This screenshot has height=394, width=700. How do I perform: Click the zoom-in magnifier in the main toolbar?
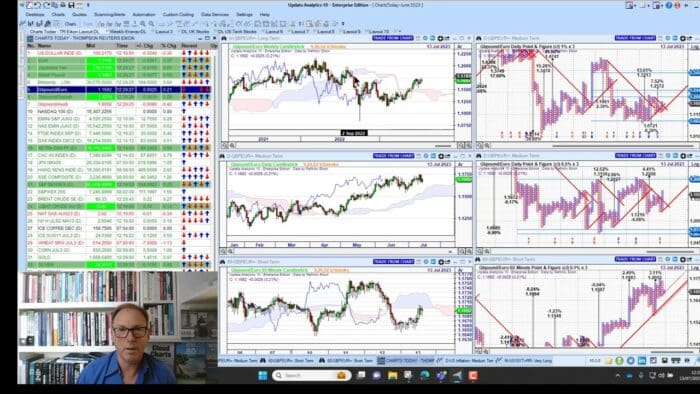click(143, 24)
